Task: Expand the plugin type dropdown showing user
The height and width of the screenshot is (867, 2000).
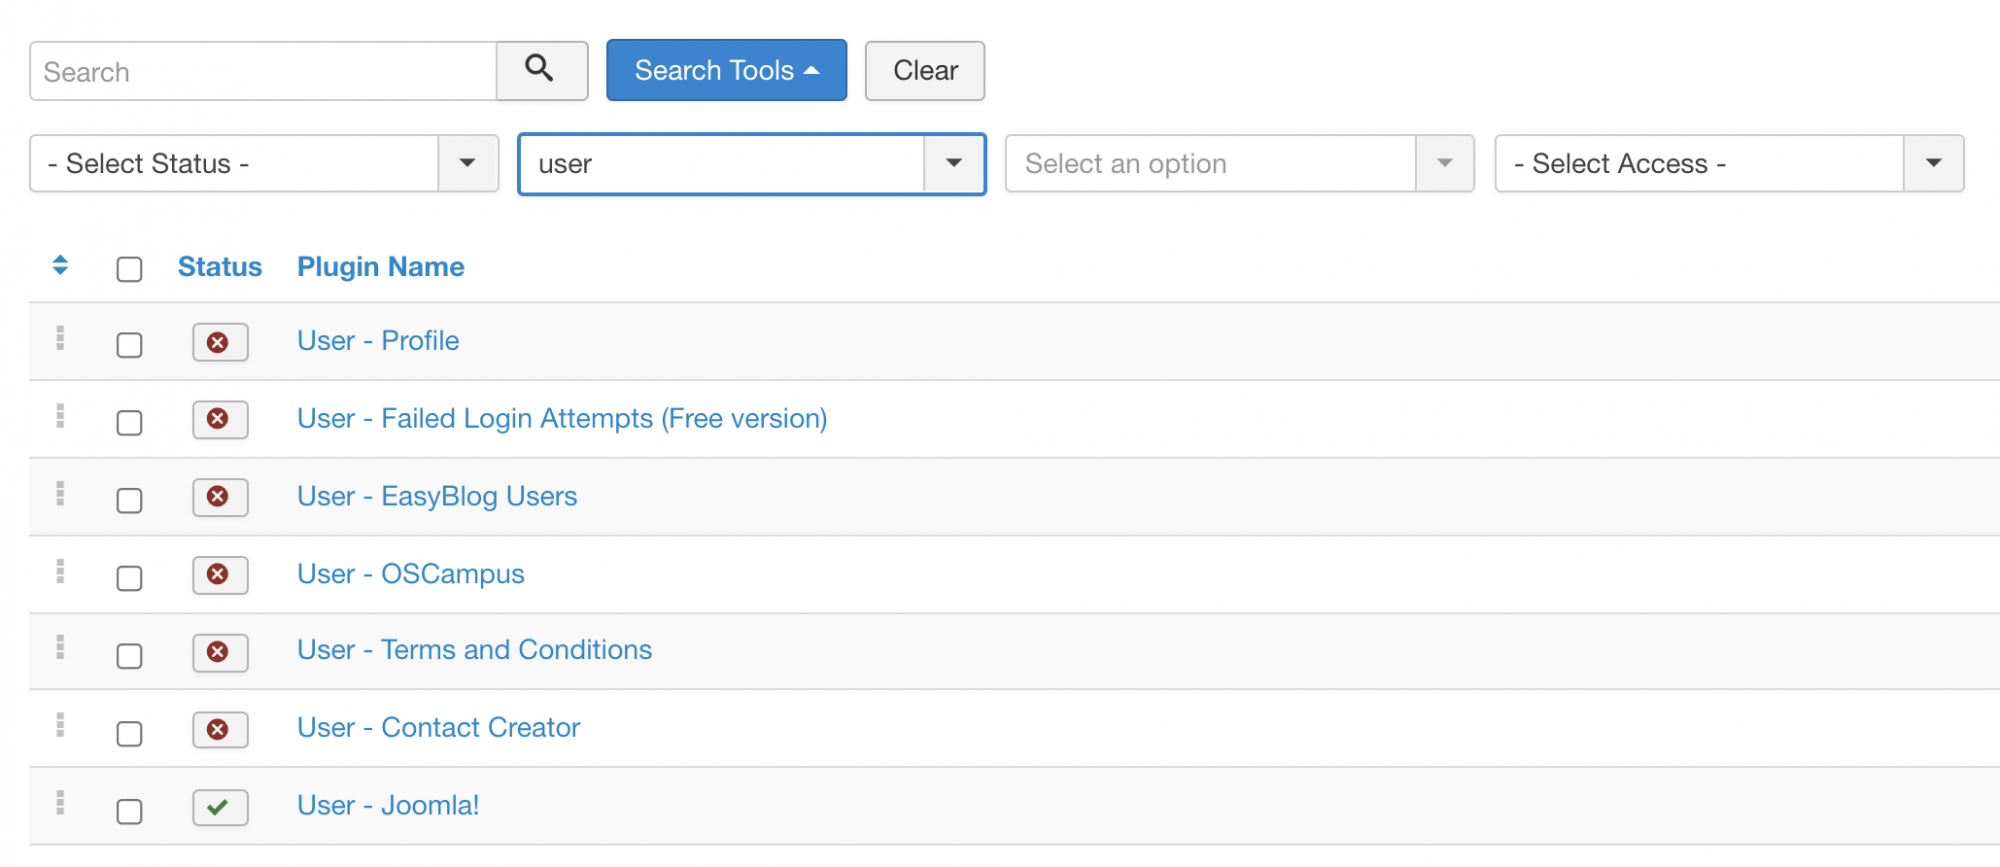Action: 752,163
